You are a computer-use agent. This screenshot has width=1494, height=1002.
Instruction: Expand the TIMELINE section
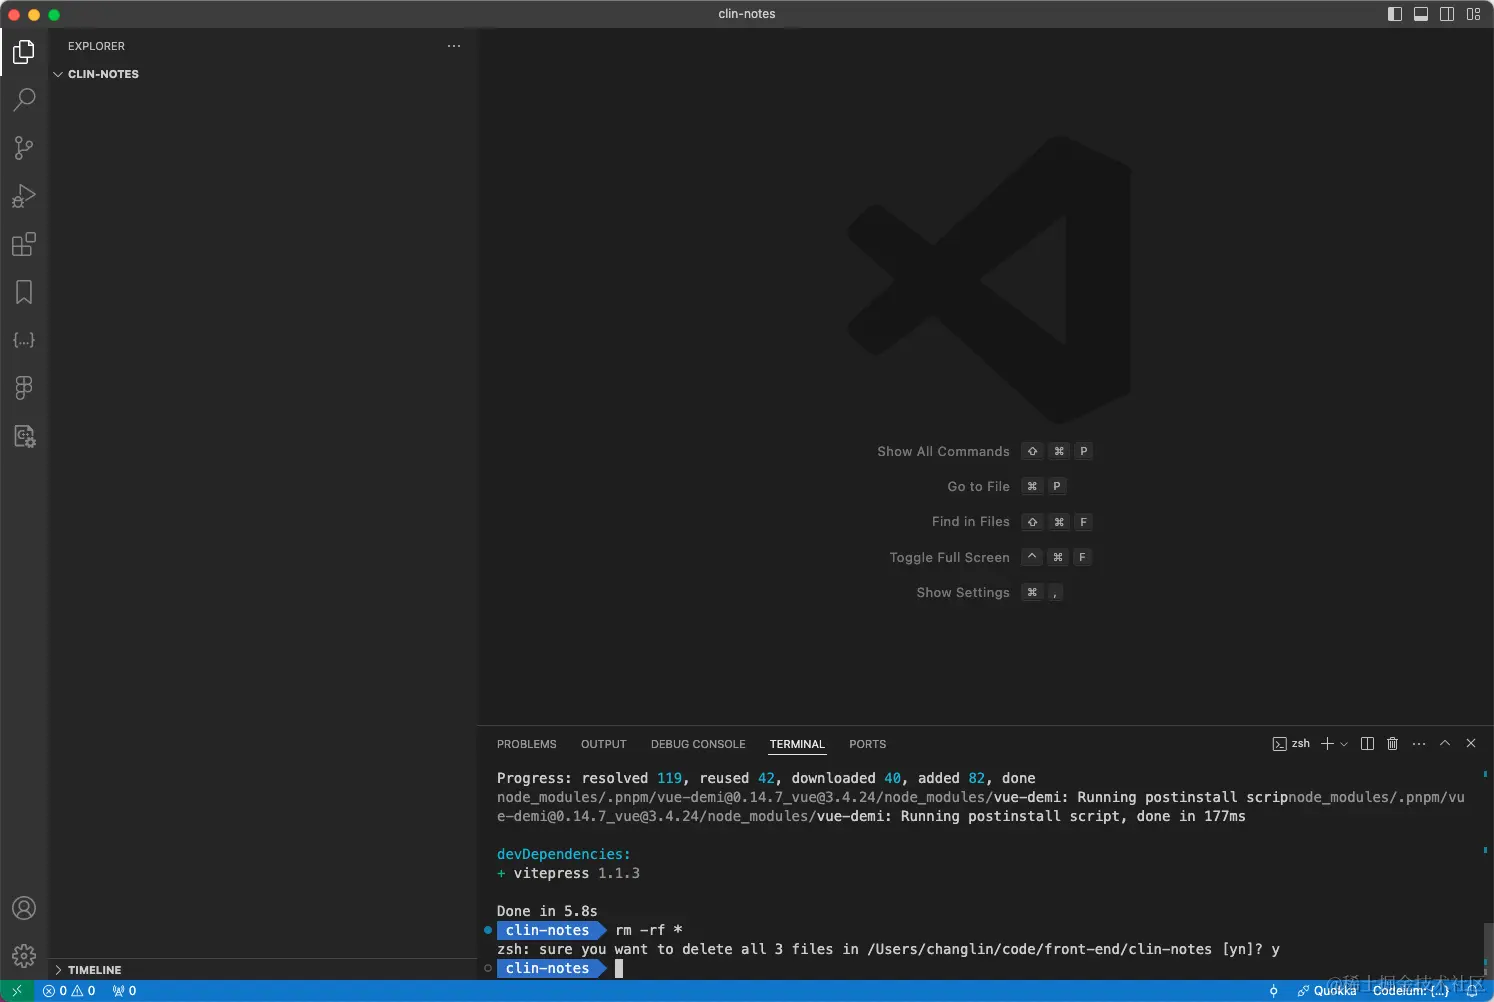point(94,970)
